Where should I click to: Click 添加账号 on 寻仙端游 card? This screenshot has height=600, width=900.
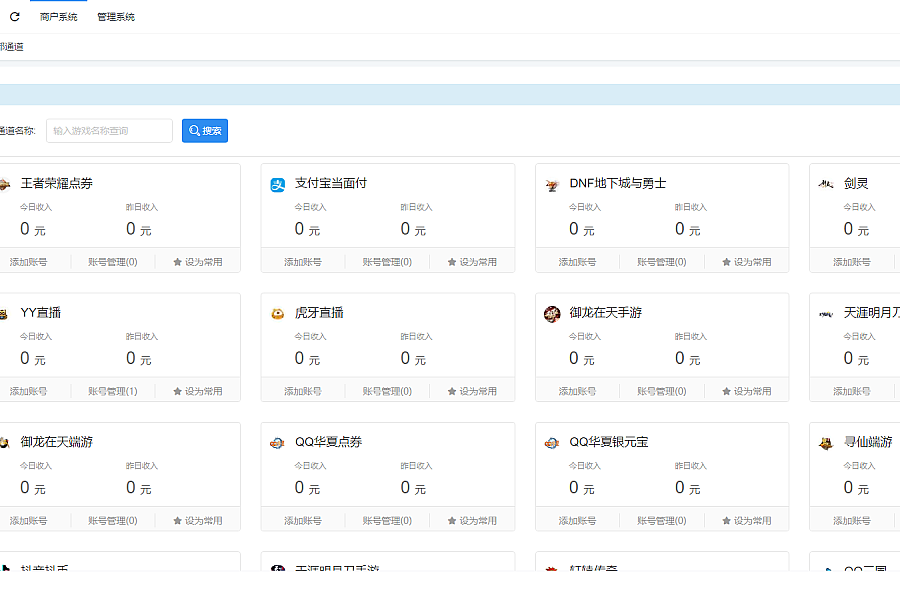[x=851, y=521]
